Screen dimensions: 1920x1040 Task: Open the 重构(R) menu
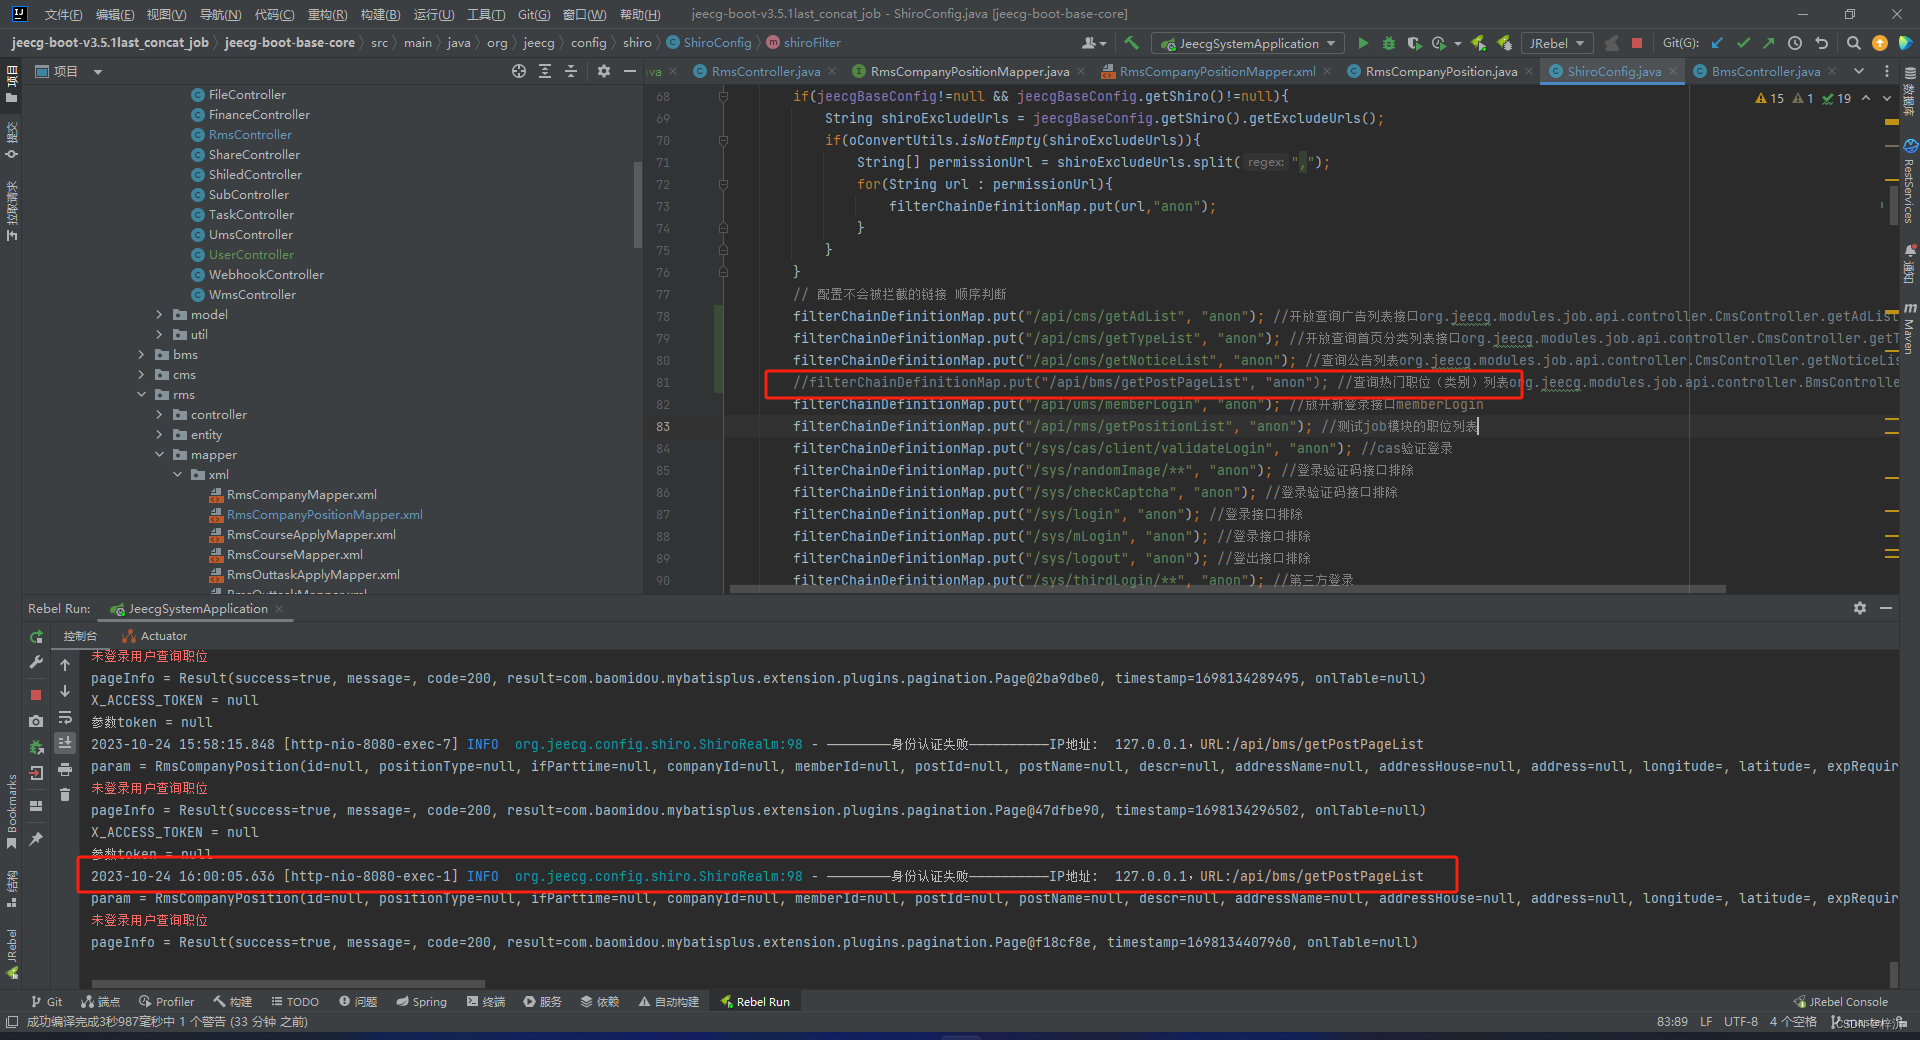tap(327, 14)
